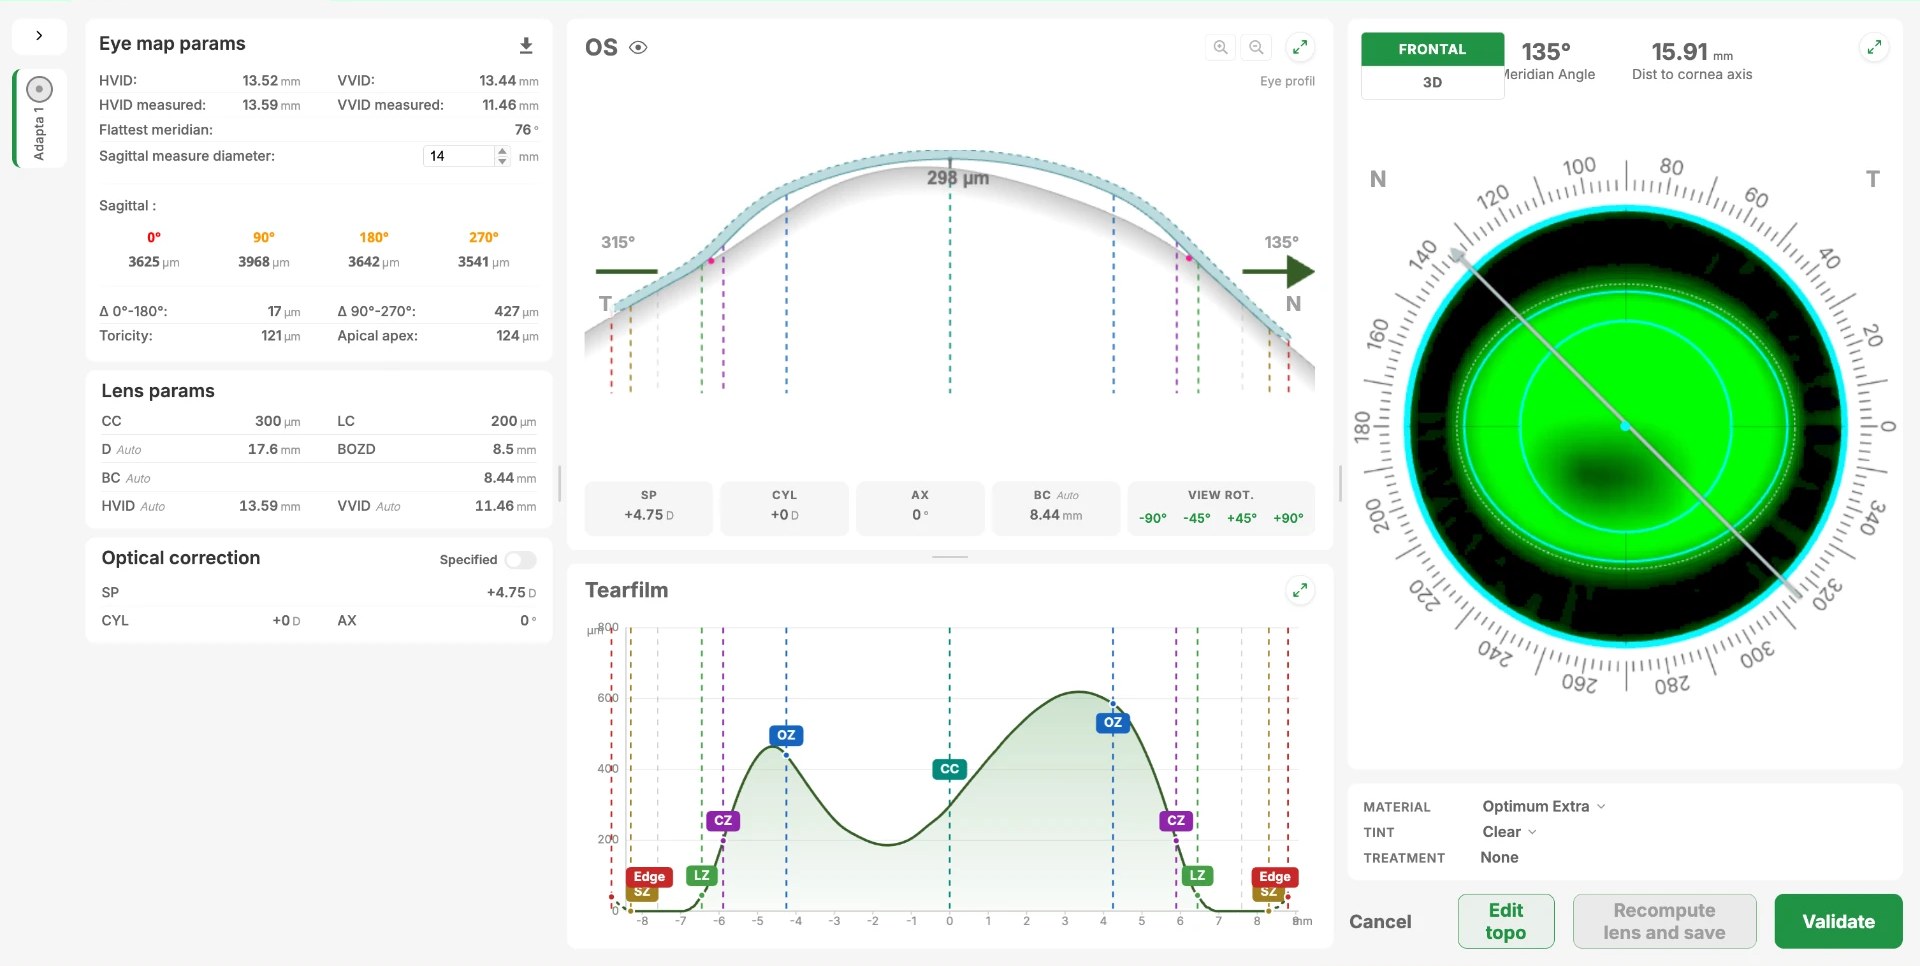Click the CC value 300 µm in Lens params
The width and height of the screenshot is (1920, 966).
(277, 421)
